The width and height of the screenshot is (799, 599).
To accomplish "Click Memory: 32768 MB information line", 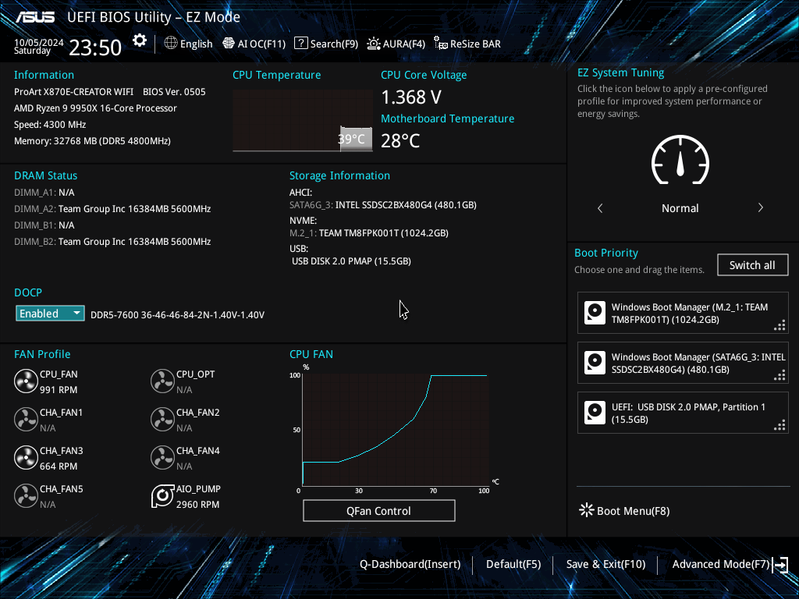I will (x=92, y=141).
